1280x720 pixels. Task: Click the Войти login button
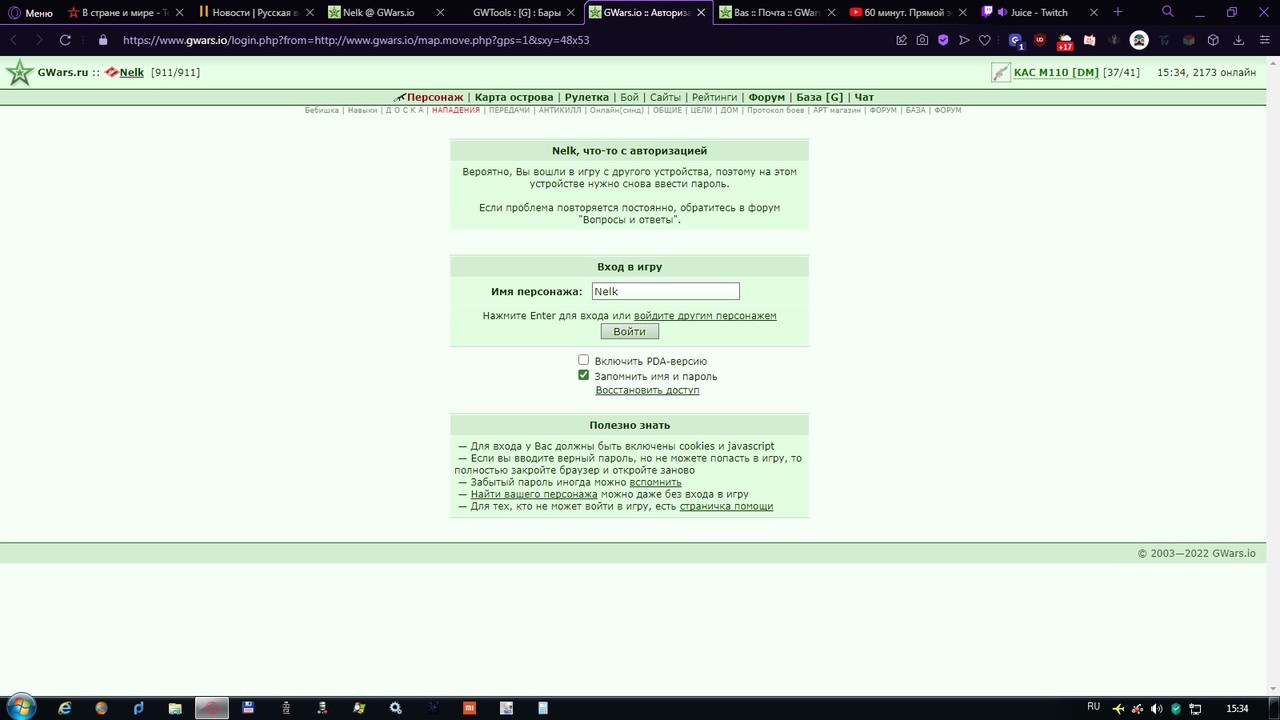tap(629, 331)
